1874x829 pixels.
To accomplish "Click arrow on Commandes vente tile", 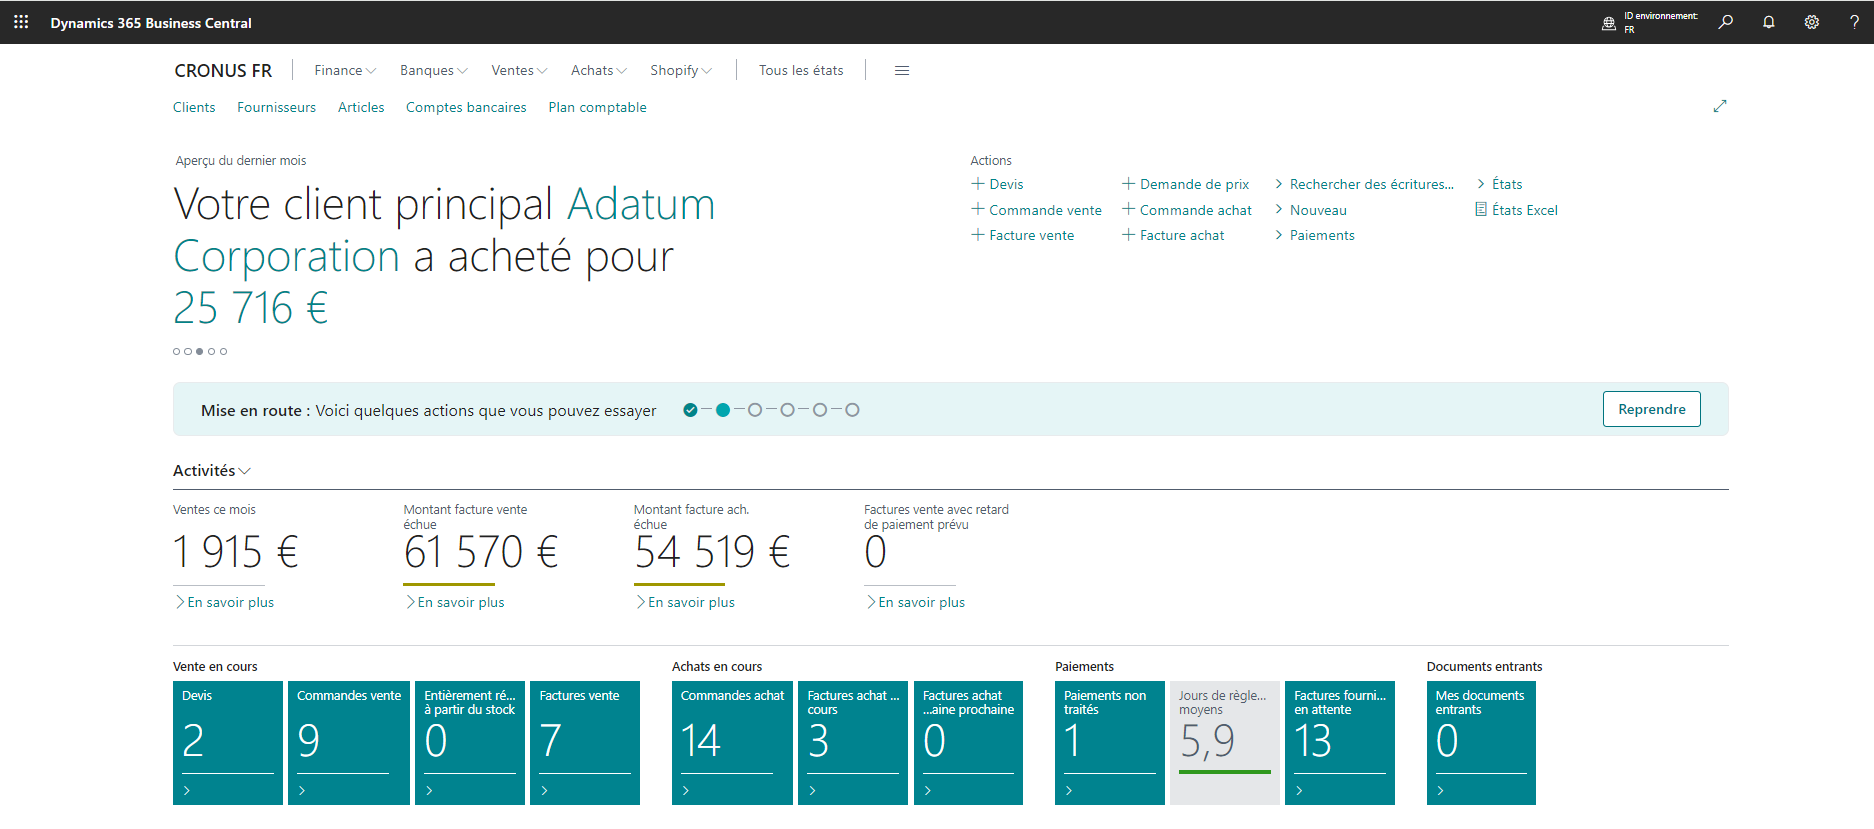I will [x=302, y=791].
